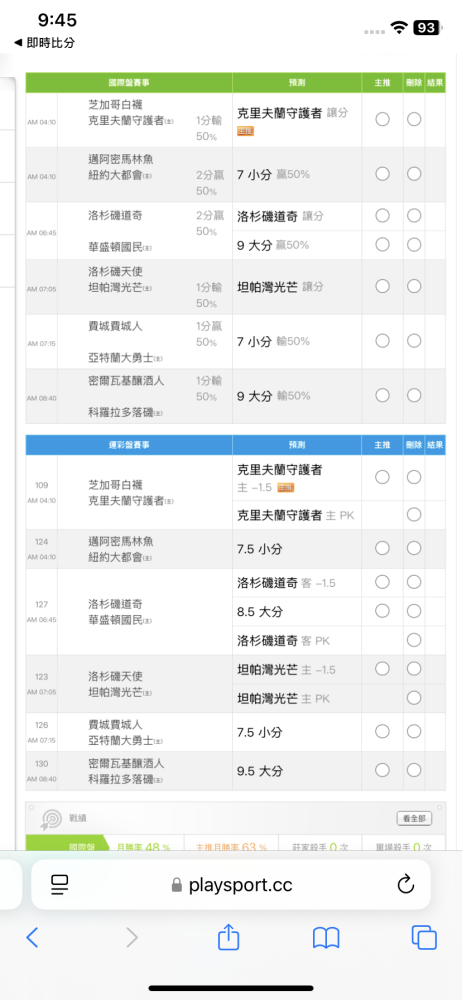
Task: Select 主推 radio for 9.5 大分
Action: pyautogui.click(x=382, y=770)
